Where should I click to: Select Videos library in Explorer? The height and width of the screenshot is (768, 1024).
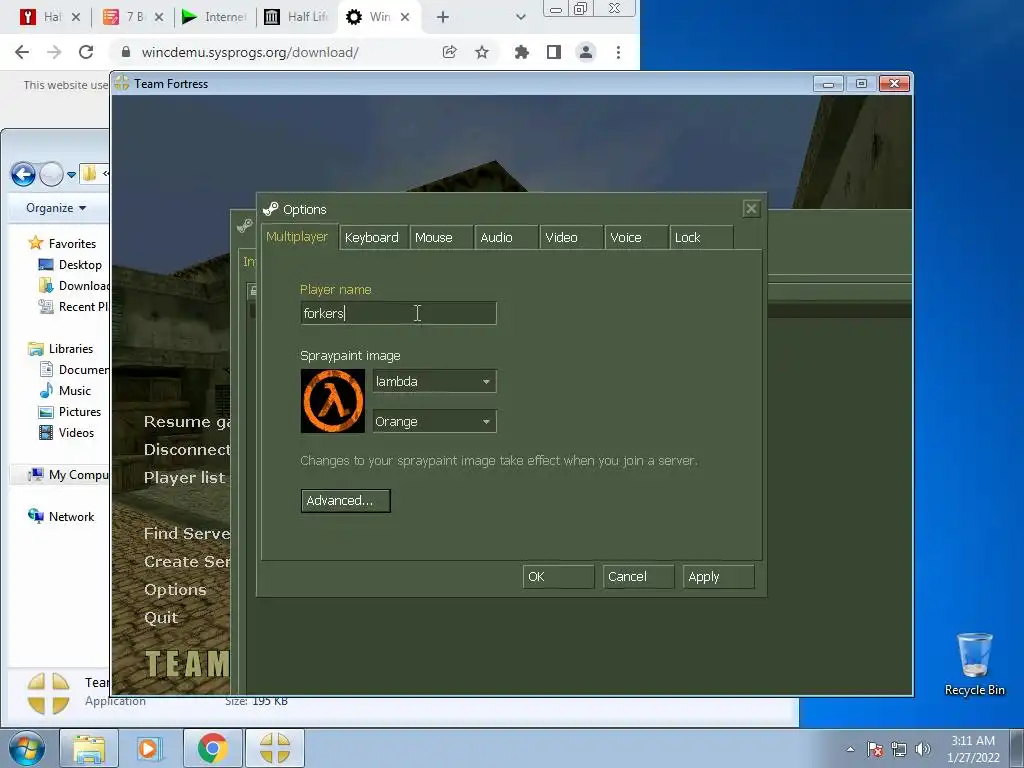point(67,432)
